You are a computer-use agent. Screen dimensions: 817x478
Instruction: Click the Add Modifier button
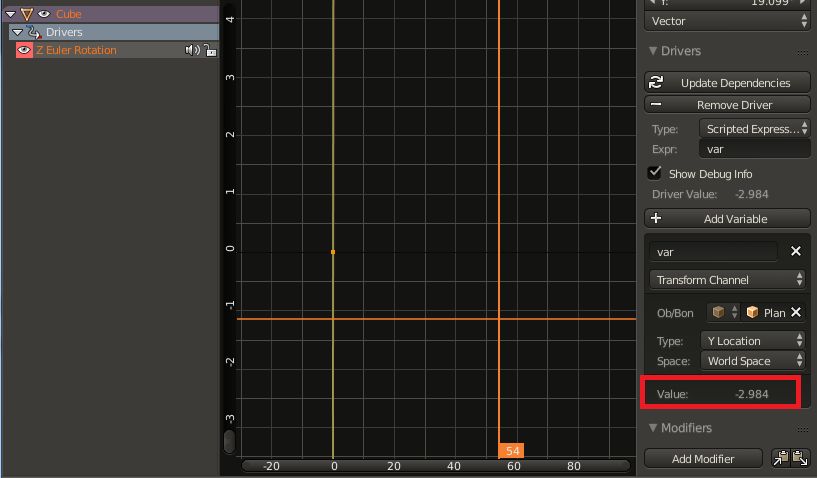[703, 459]
